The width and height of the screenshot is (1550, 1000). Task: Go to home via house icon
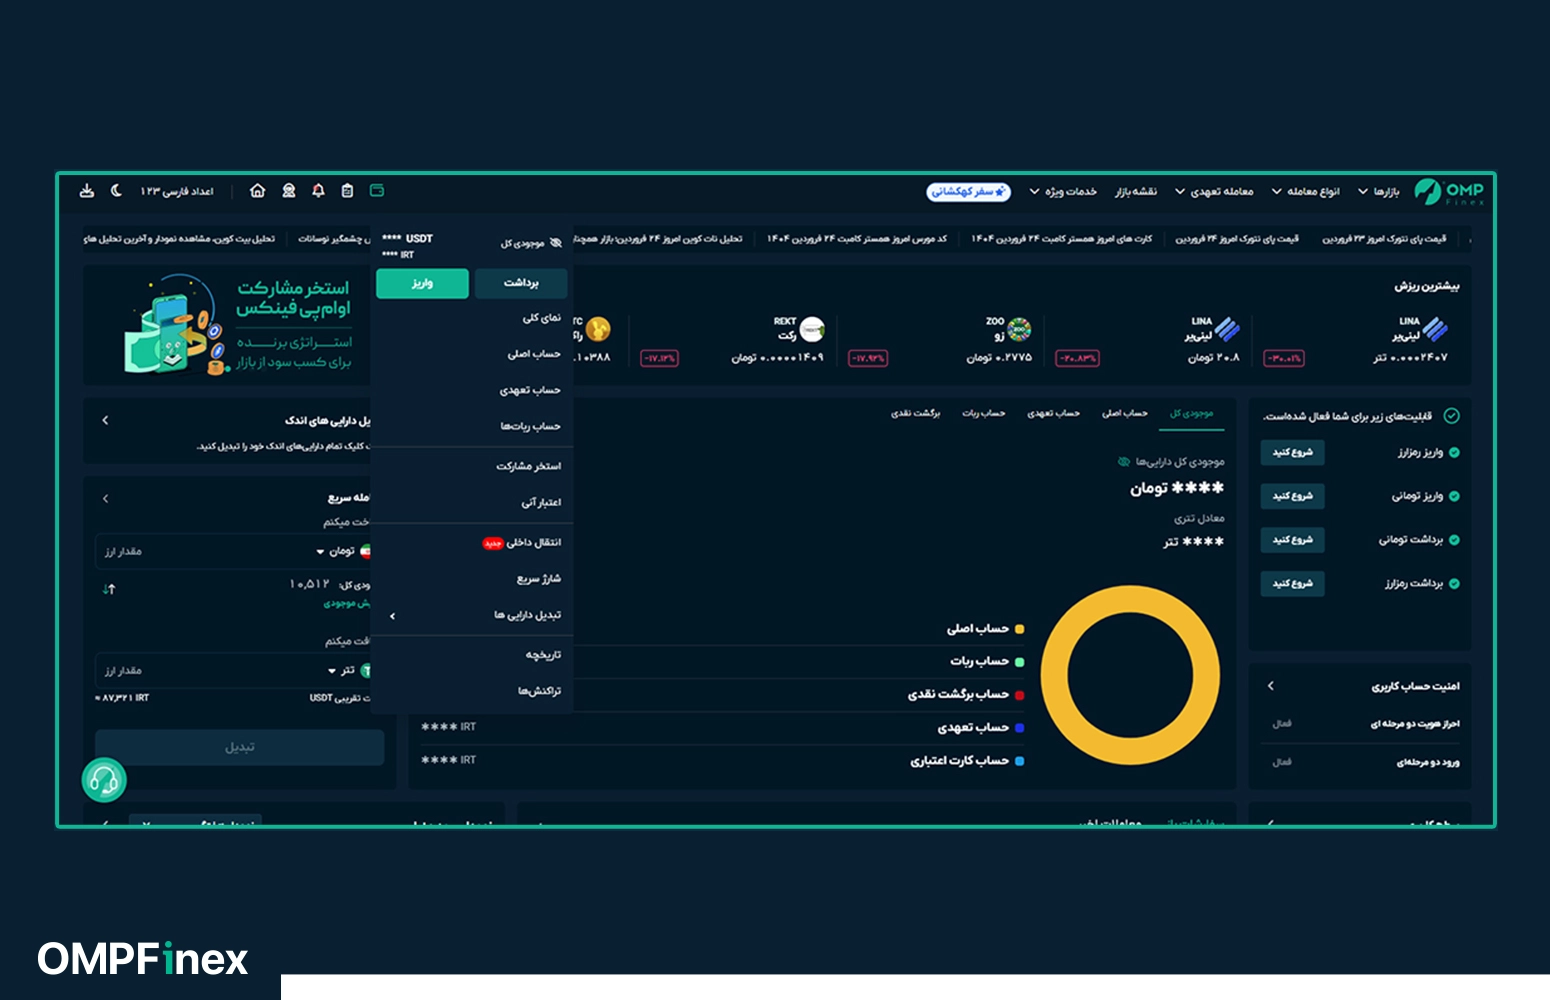pos(257,190)
